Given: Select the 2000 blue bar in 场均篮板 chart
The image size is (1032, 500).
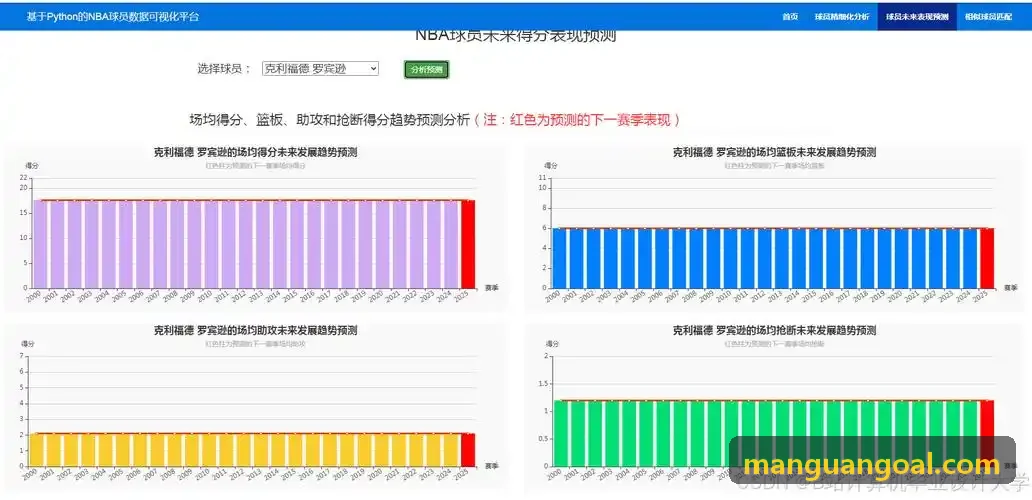Looking at the screenshot, I should (559, 258).
